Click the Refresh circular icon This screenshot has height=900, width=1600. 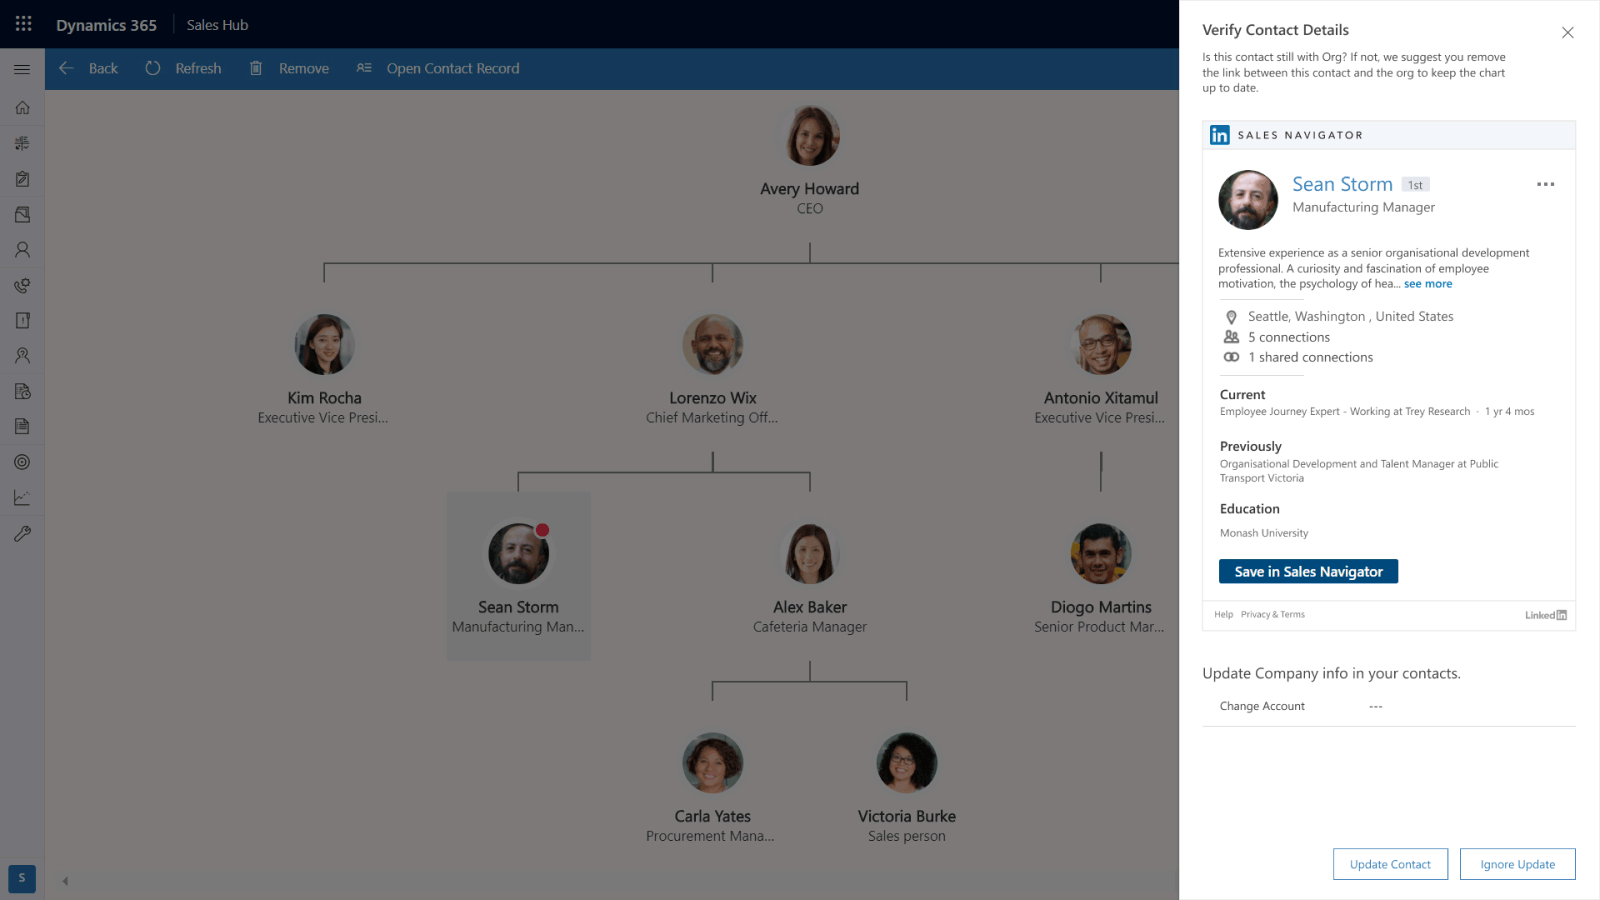tap(152, 68)
